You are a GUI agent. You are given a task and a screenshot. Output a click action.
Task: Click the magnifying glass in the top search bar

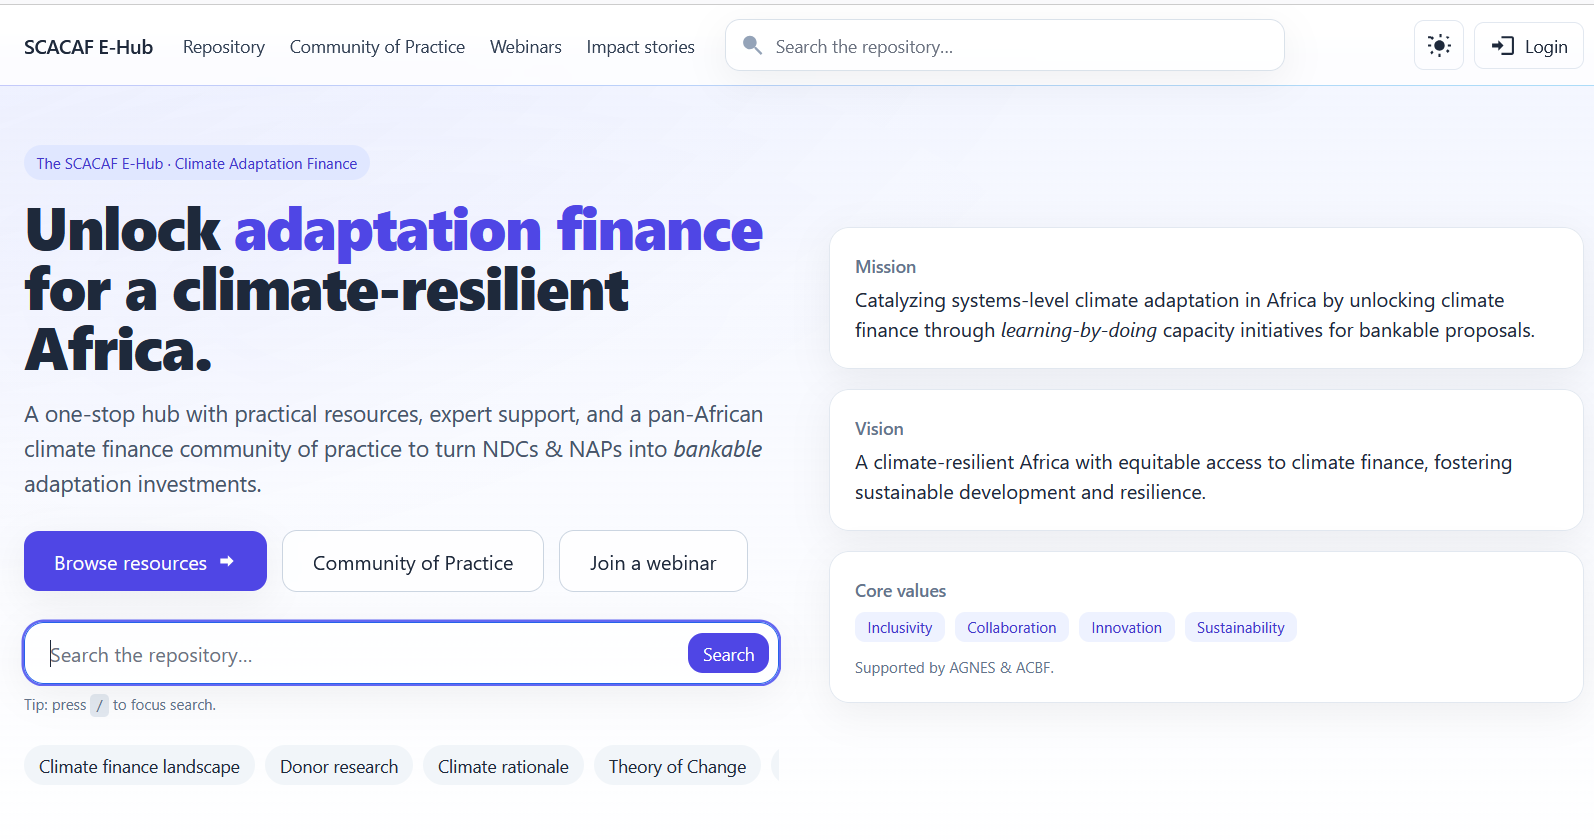(752, 45)
